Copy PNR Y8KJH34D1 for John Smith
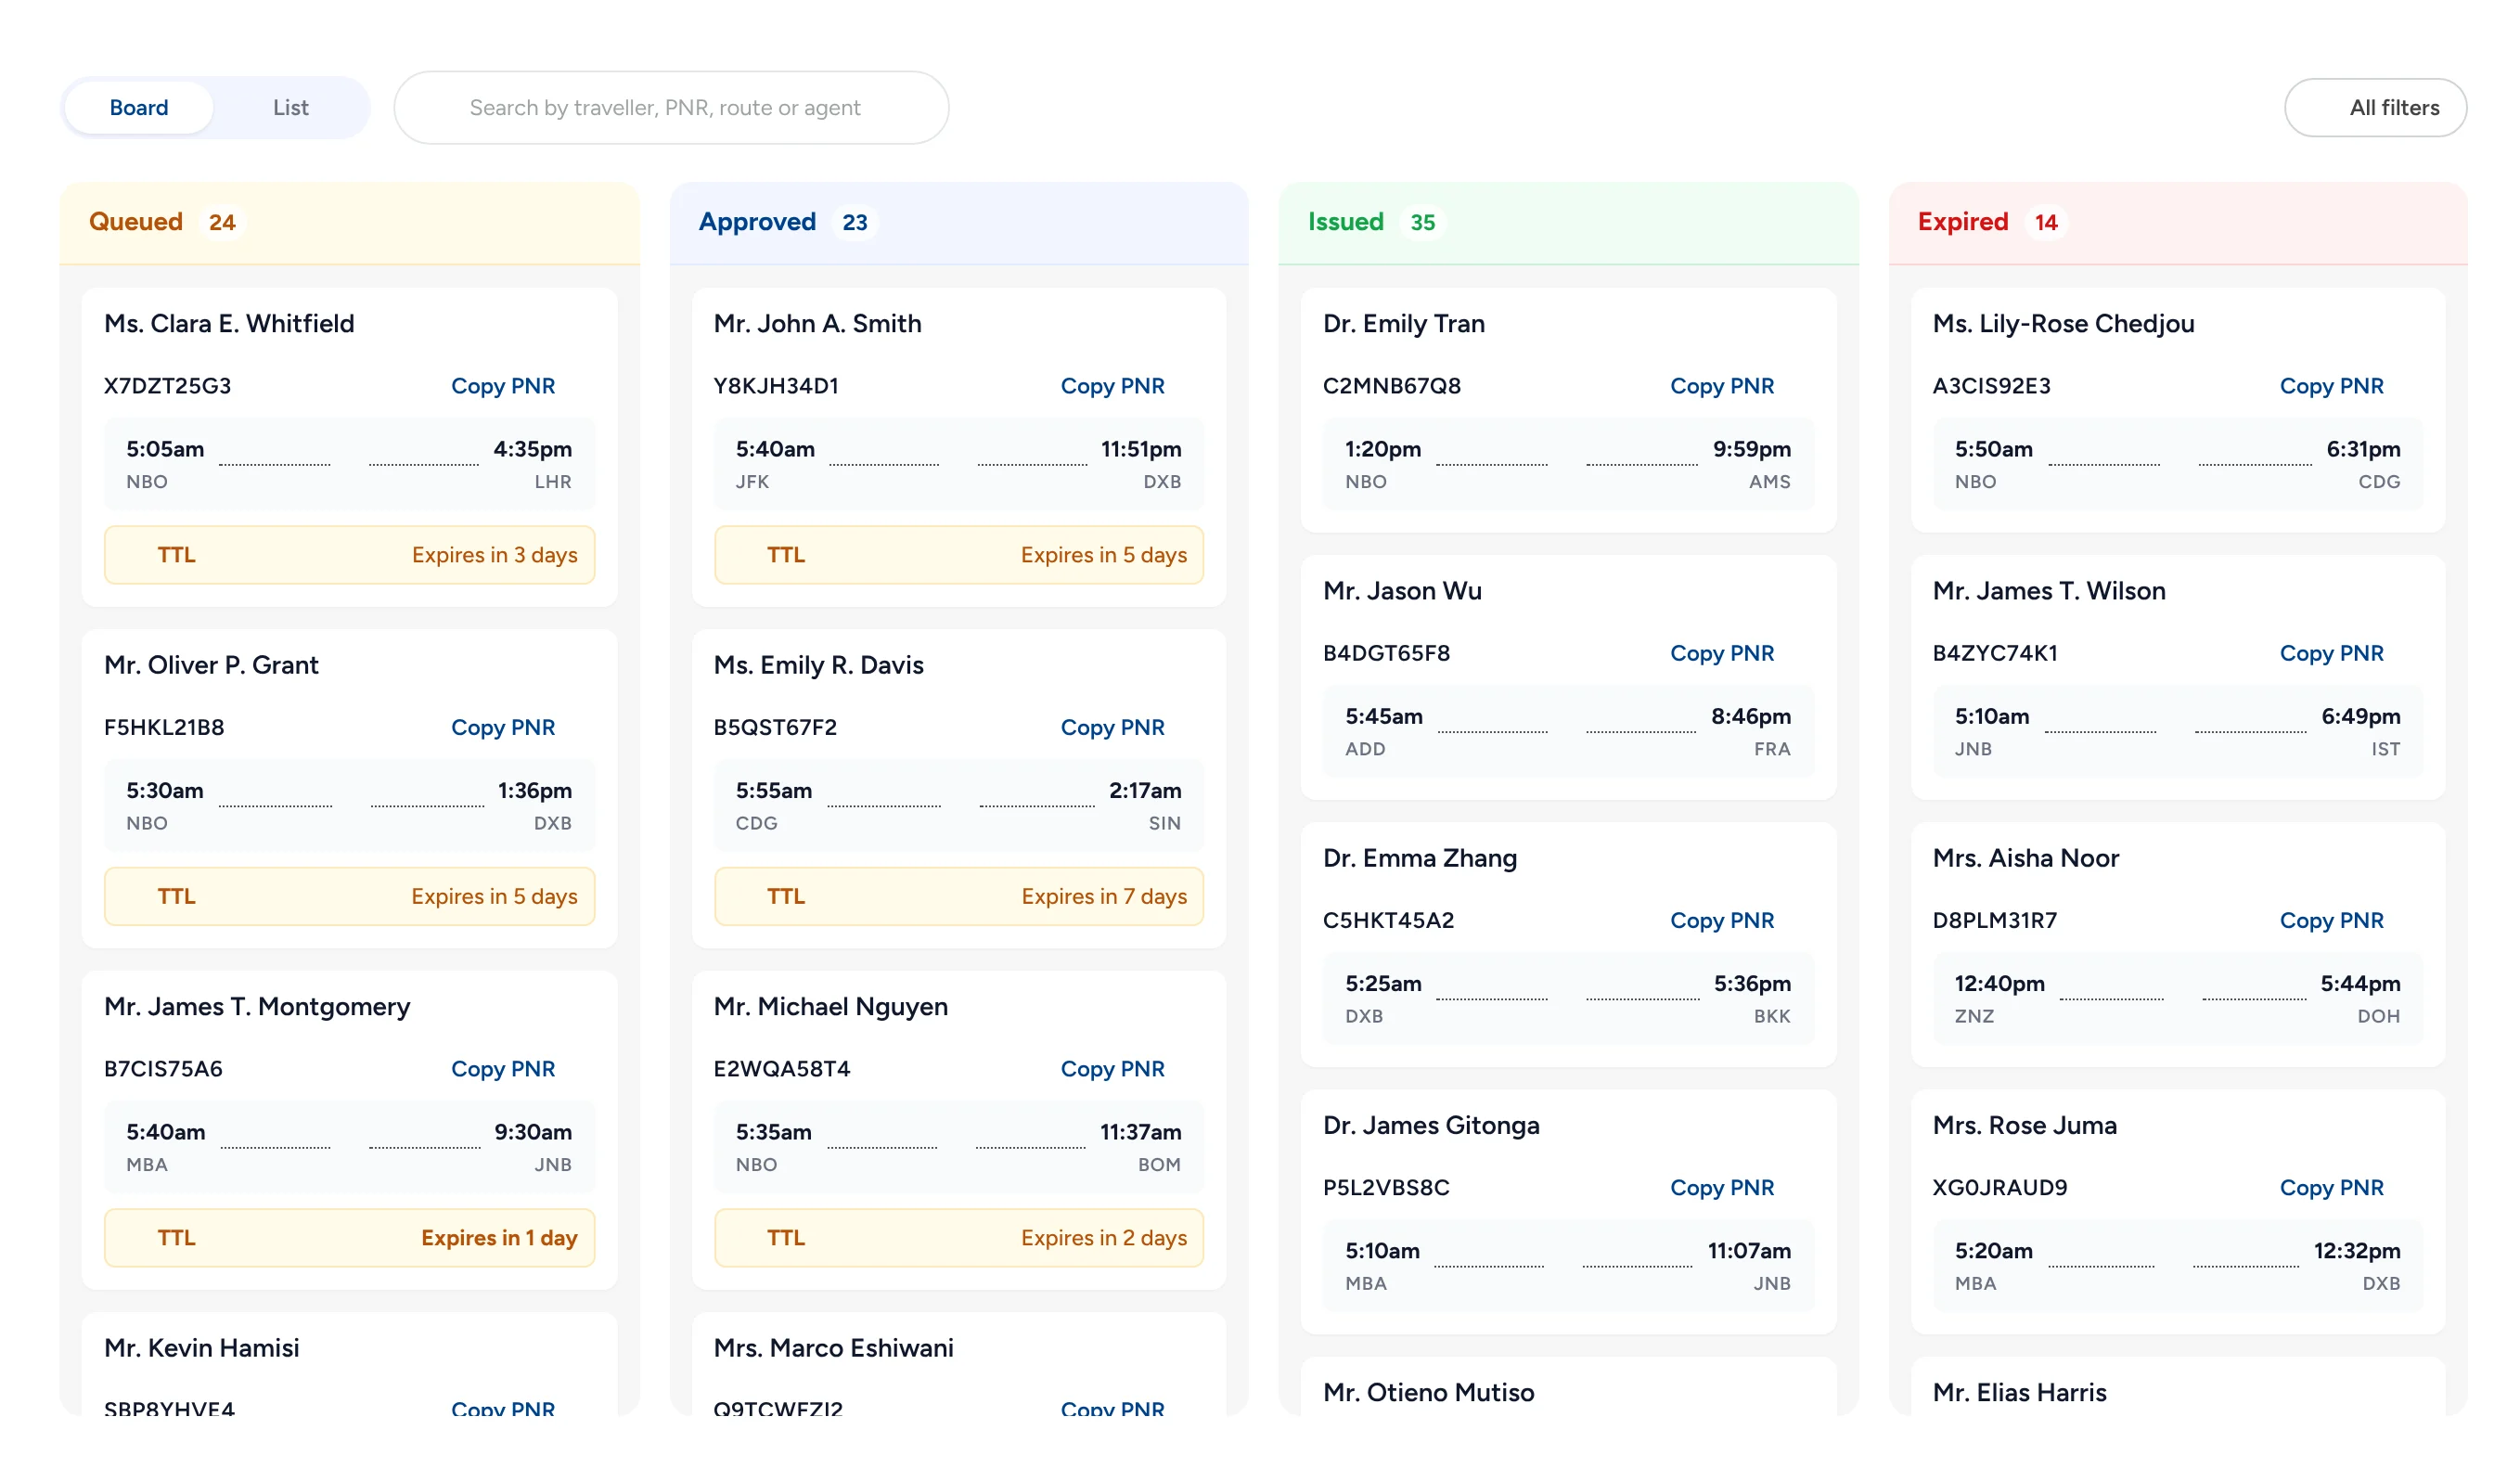Viewport: 2520px width, 1481px height. pos(1112,385)
